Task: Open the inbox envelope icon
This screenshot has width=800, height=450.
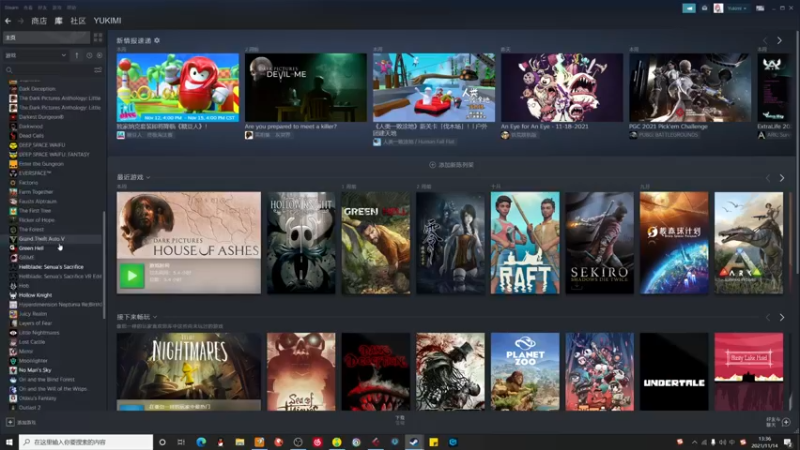Action: click(x=705, y=8)
